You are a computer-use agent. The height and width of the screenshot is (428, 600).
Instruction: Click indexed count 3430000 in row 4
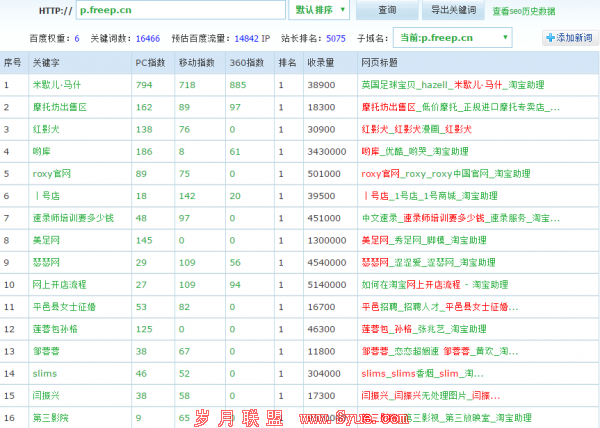[x=327, y=151]
